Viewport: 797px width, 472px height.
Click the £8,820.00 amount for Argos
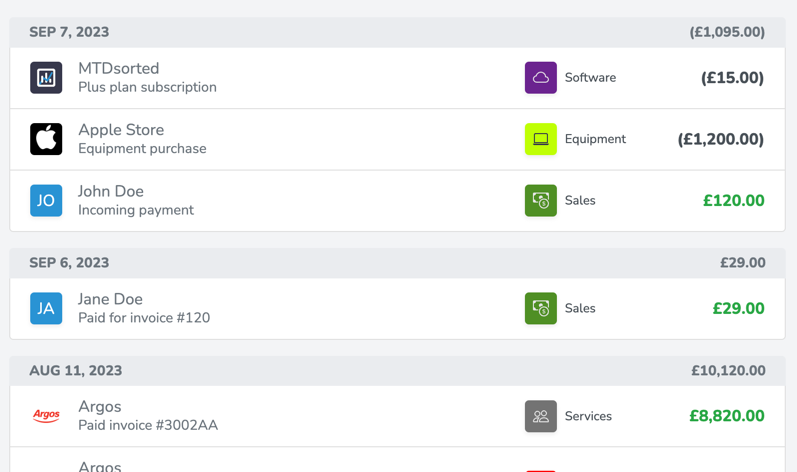[727, 416]
